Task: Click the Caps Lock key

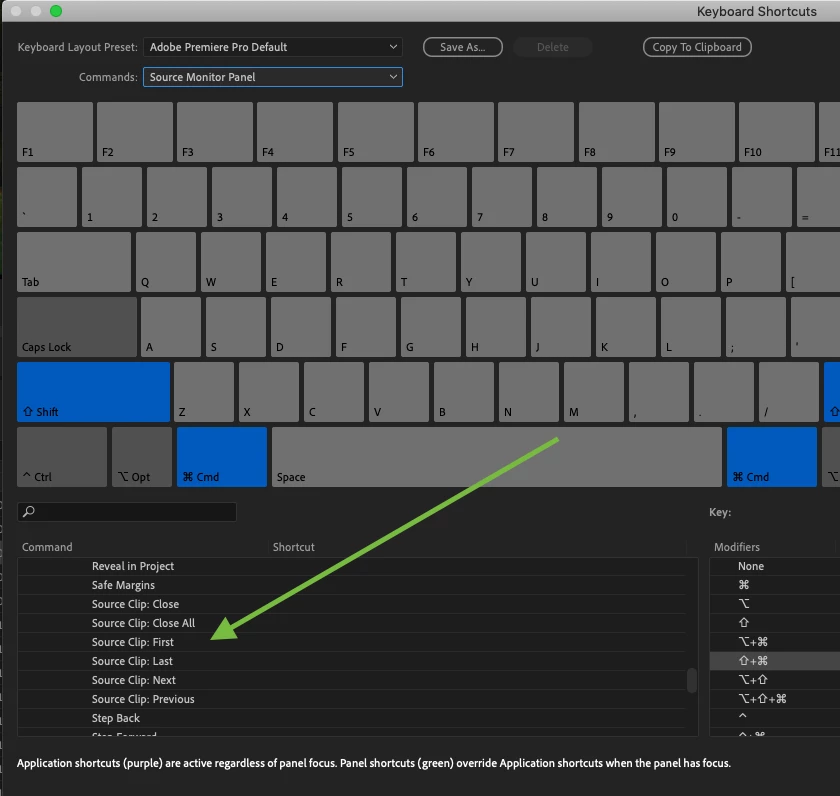Action: 77,327
